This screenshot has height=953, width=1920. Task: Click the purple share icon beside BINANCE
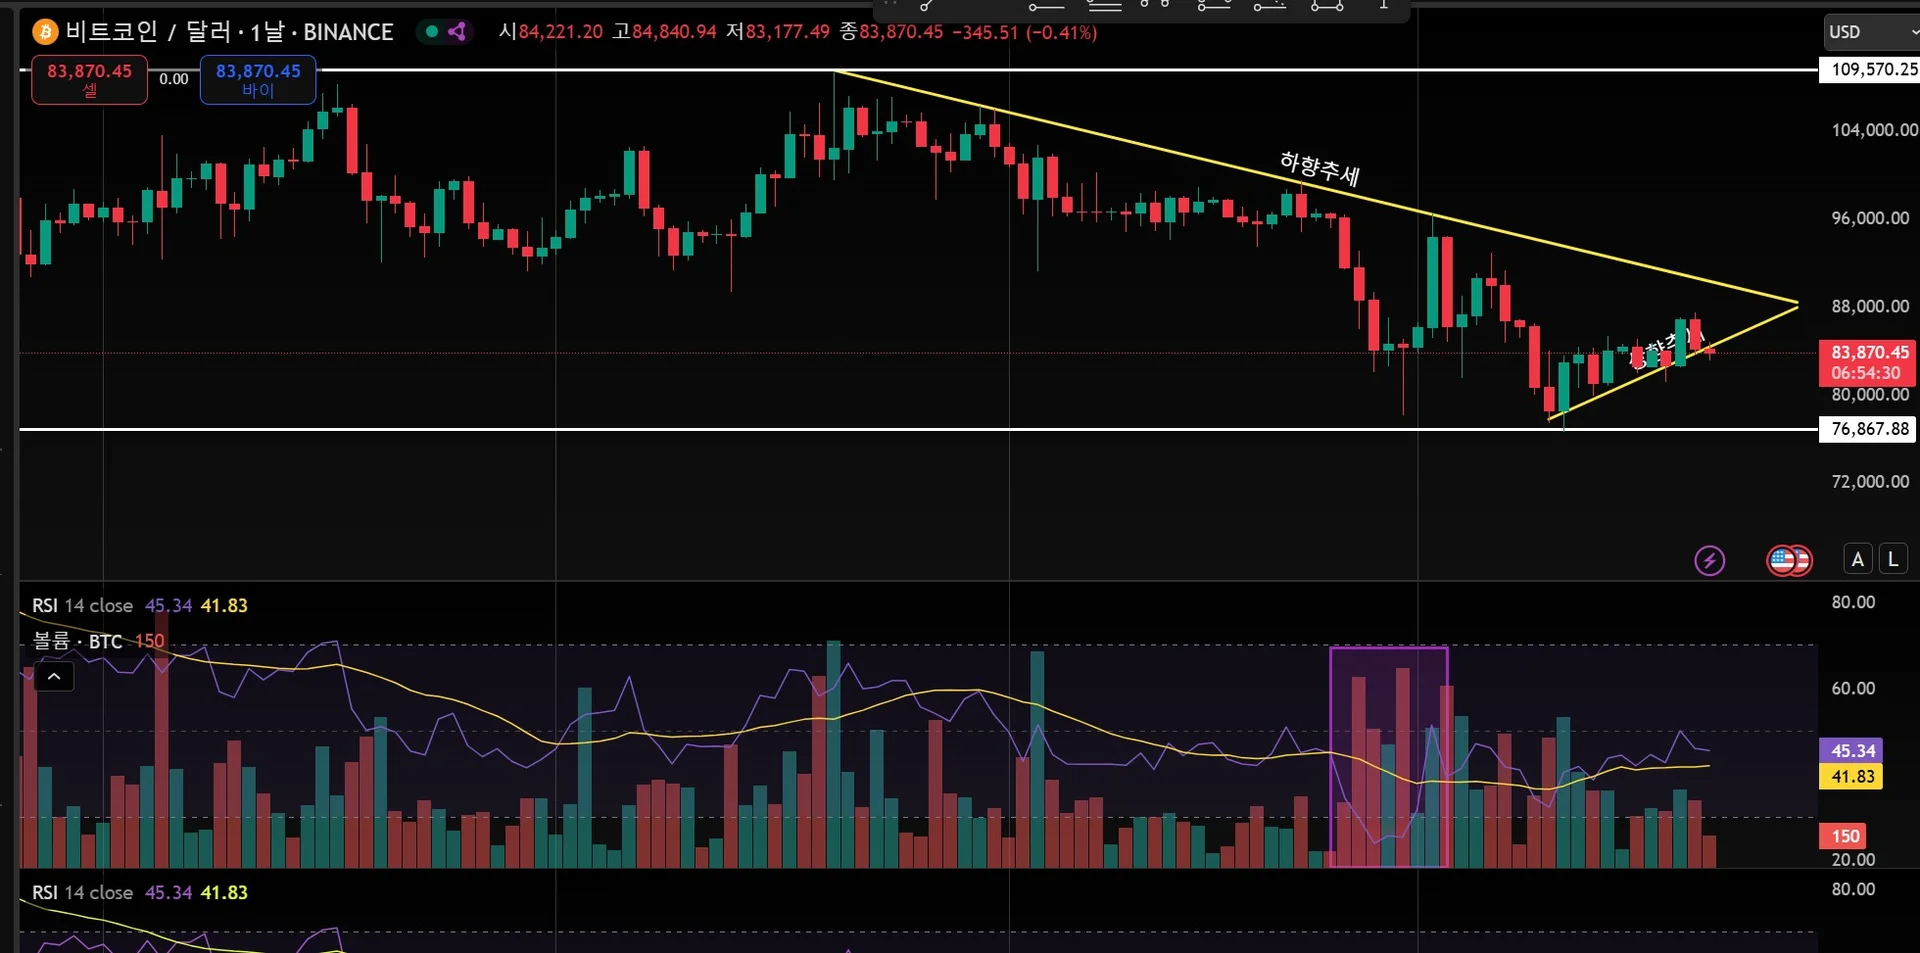(457, 31)
